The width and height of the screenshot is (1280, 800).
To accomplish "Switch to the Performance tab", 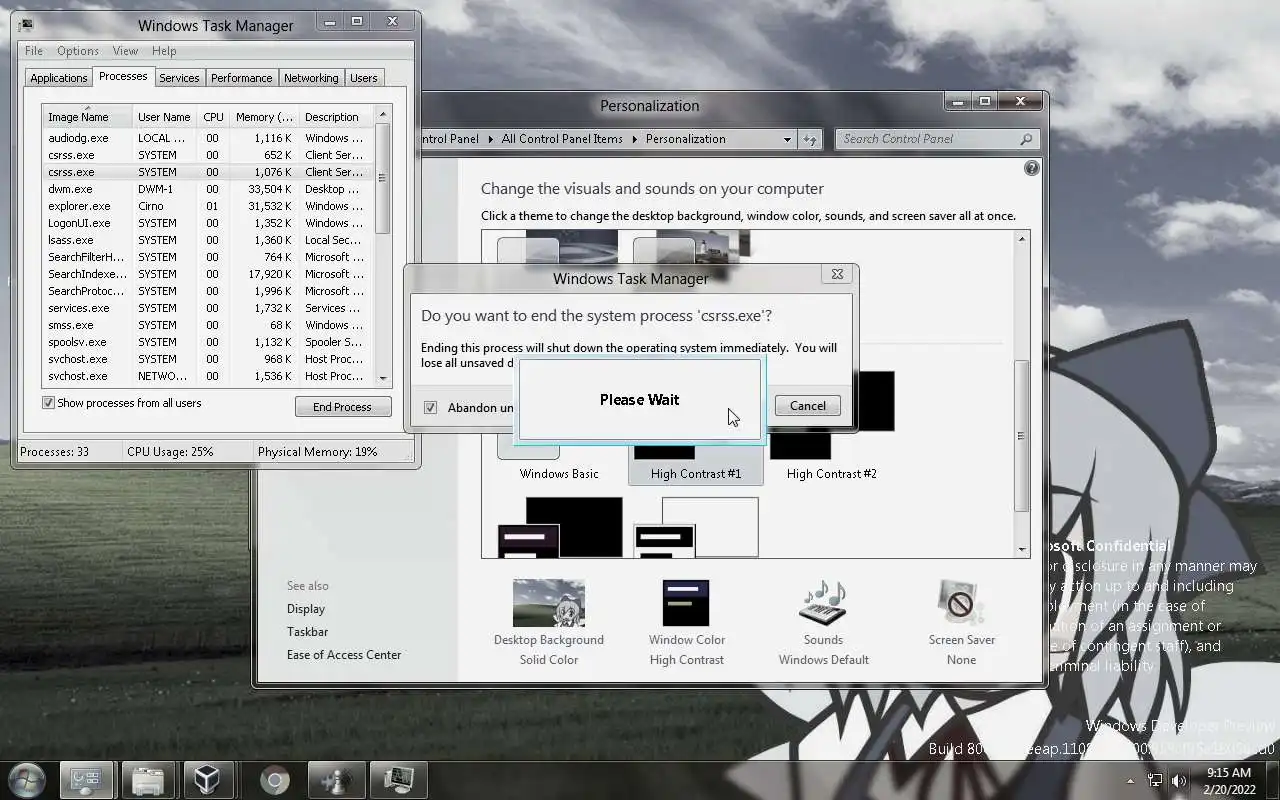I will point(241,78).
